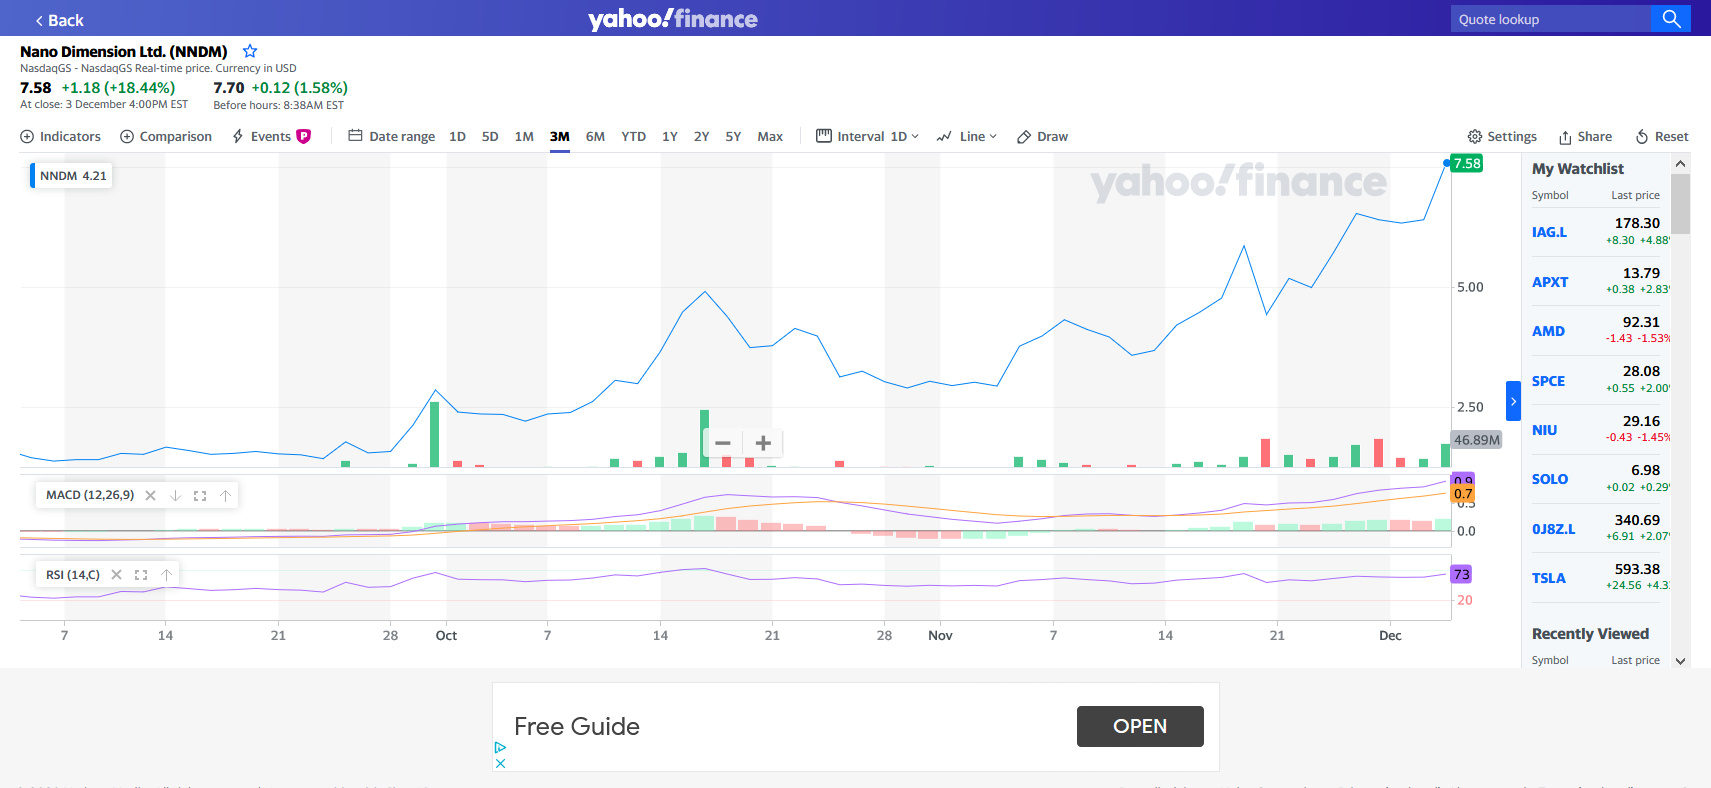This screenshot has width=1711, height=788.
Task: Click the 46.89M volume label
Action: tap(1477, 440)
